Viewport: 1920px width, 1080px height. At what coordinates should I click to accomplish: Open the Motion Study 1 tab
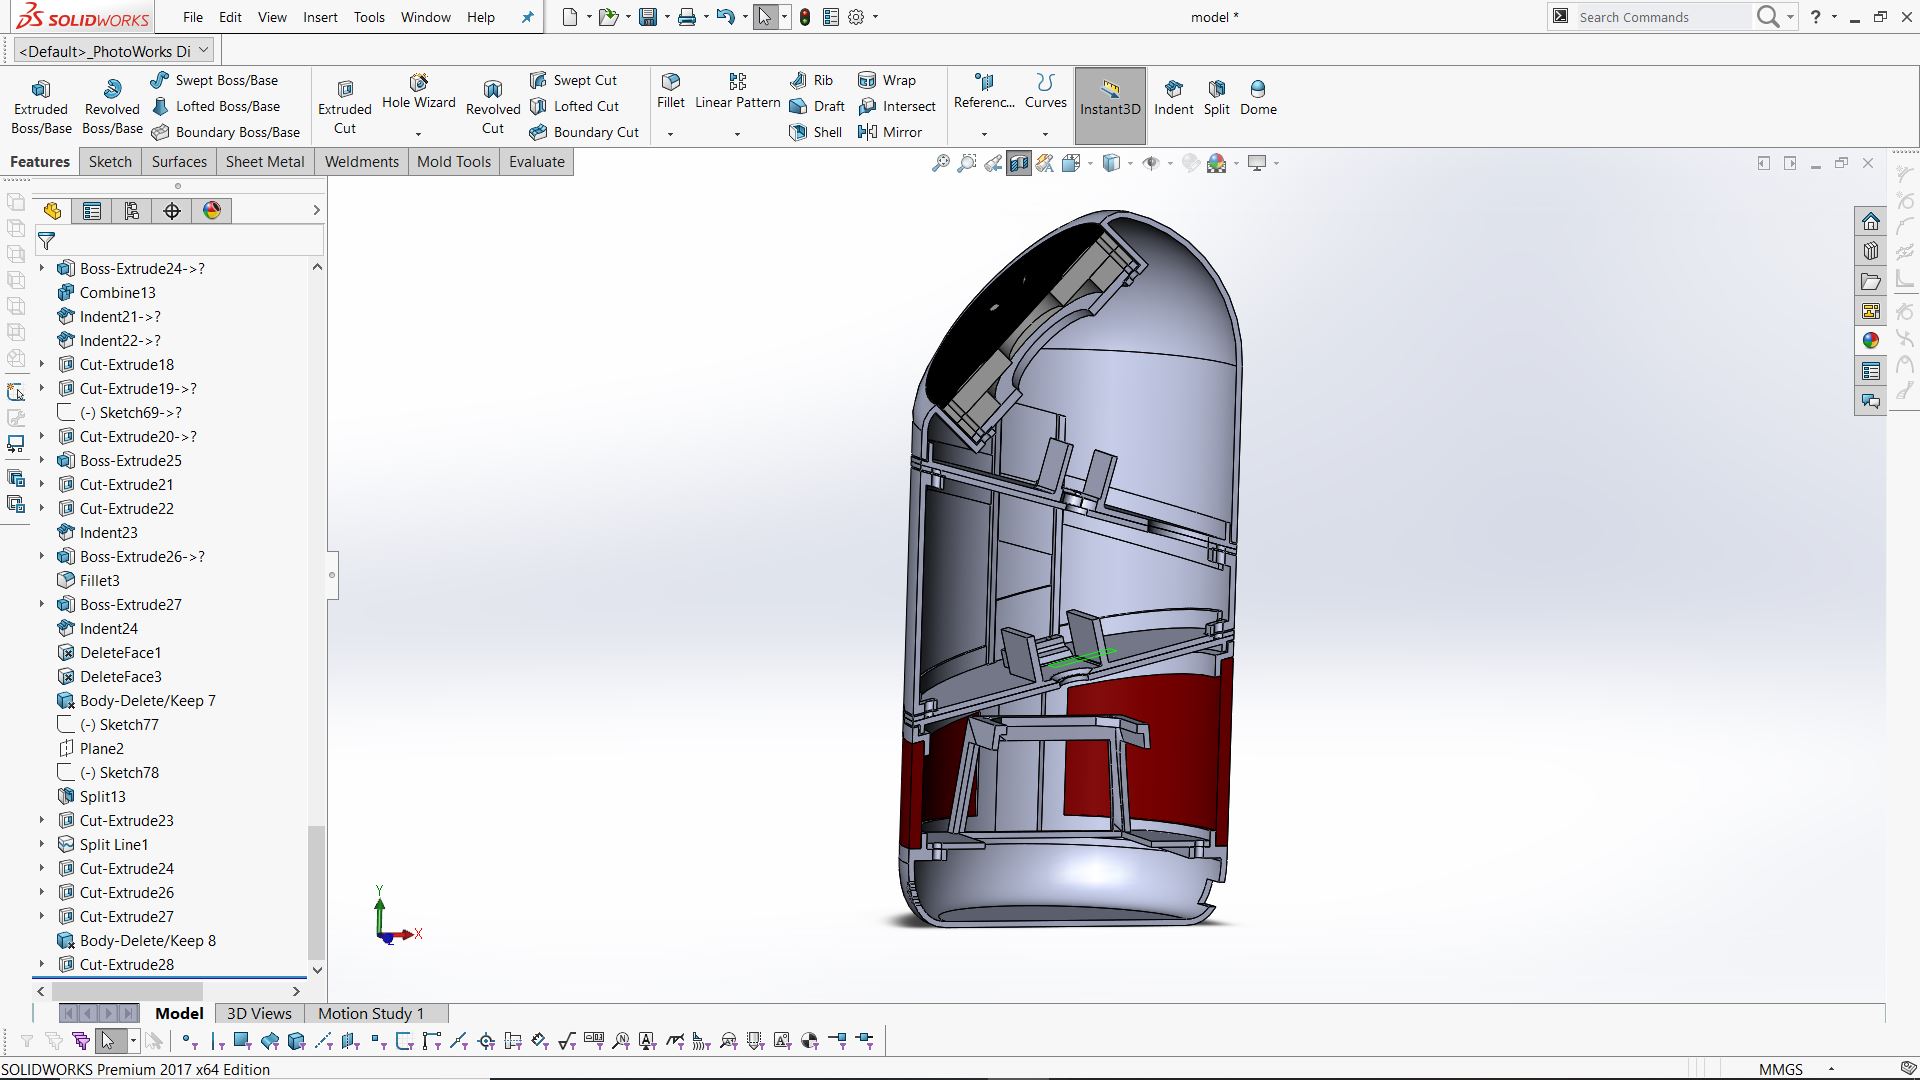pyautogui.click(x=371, y=1014)
